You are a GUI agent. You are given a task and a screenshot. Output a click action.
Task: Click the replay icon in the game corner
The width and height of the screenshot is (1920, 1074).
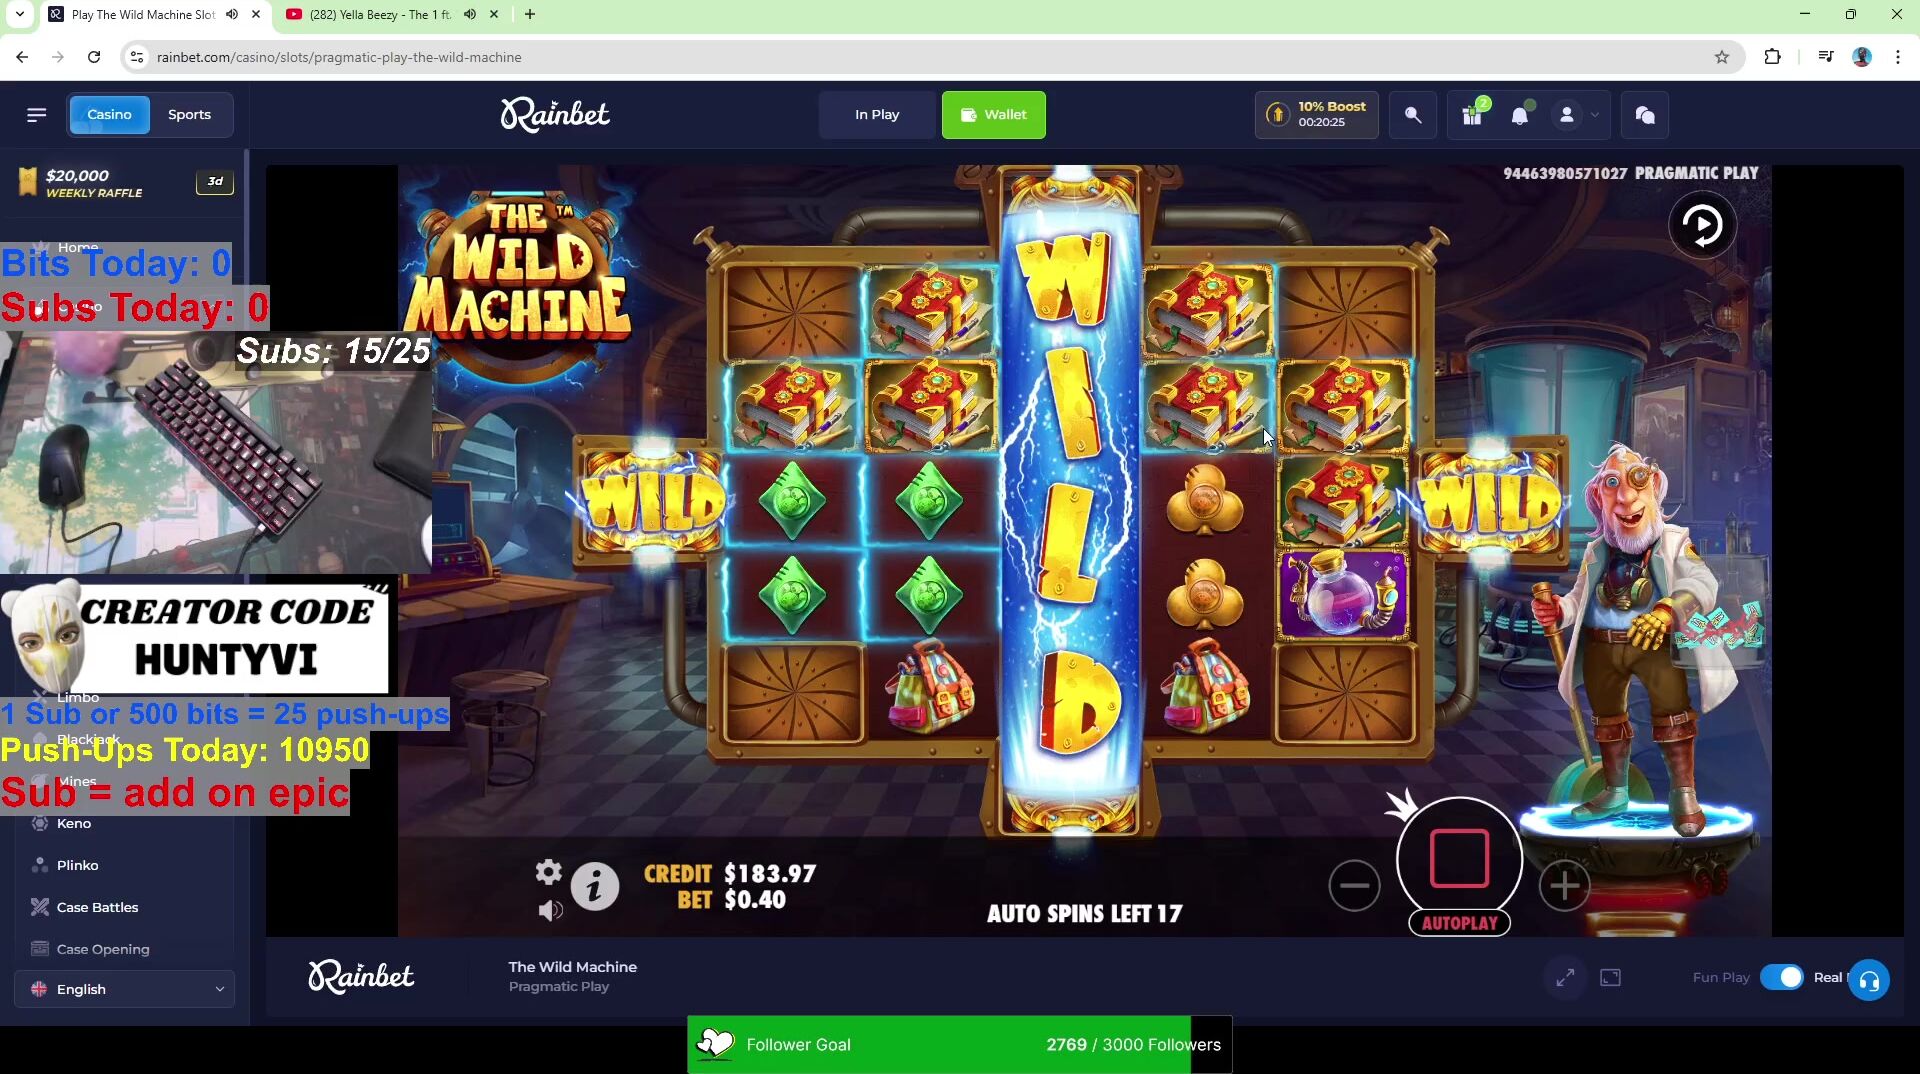(1702, 225)
